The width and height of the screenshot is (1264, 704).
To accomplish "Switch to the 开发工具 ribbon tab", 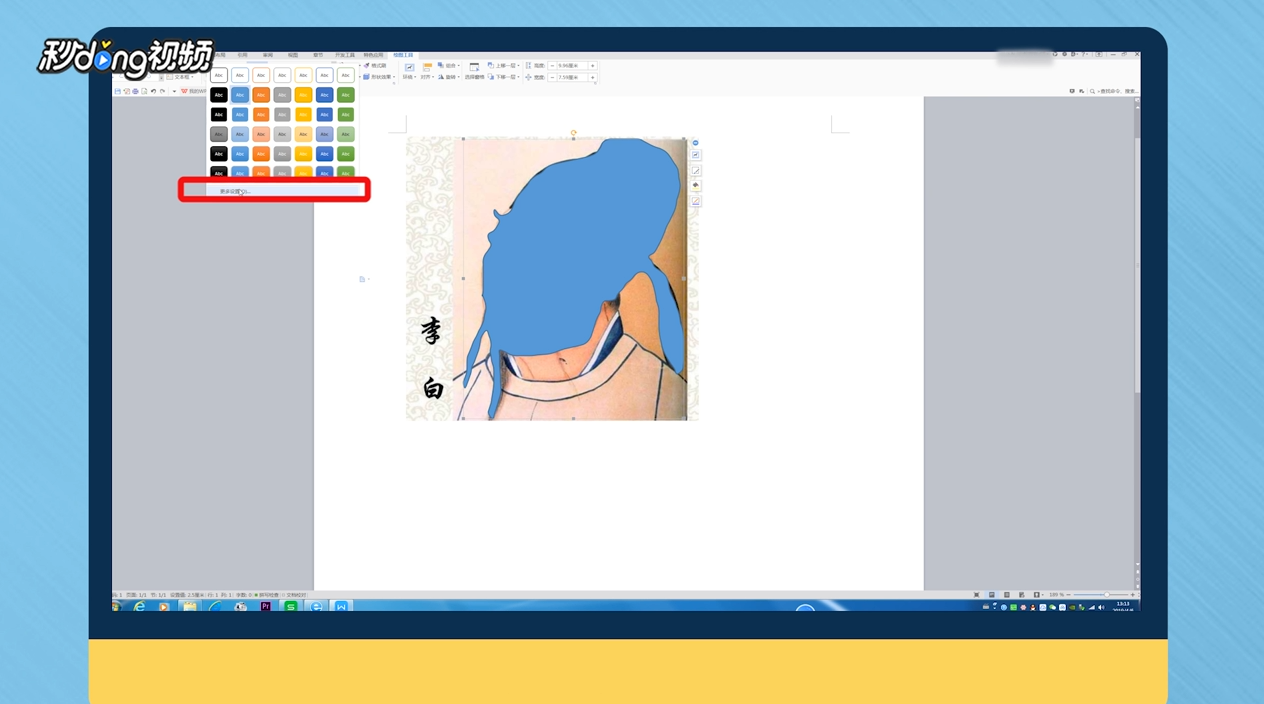I will pos(345,55).
